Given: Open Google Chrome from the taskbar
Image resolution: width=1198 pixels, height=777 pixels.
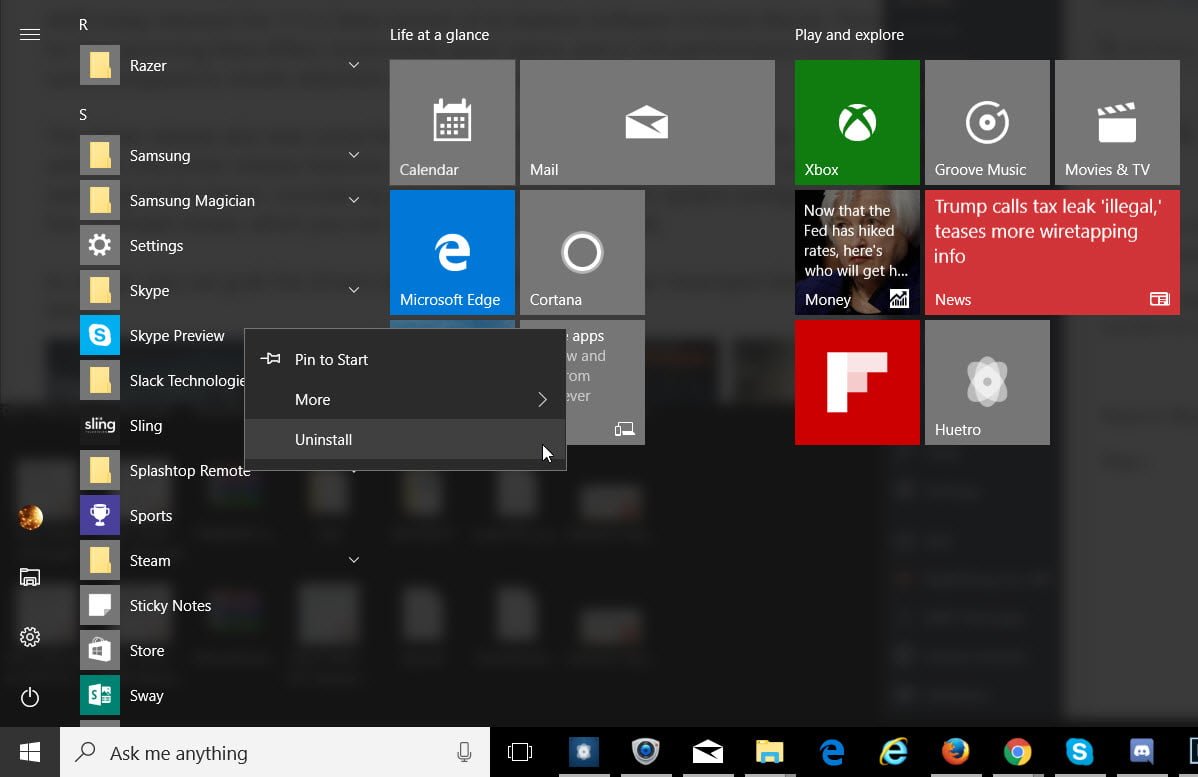Looking at the screenshot, I should point(1018,753).
